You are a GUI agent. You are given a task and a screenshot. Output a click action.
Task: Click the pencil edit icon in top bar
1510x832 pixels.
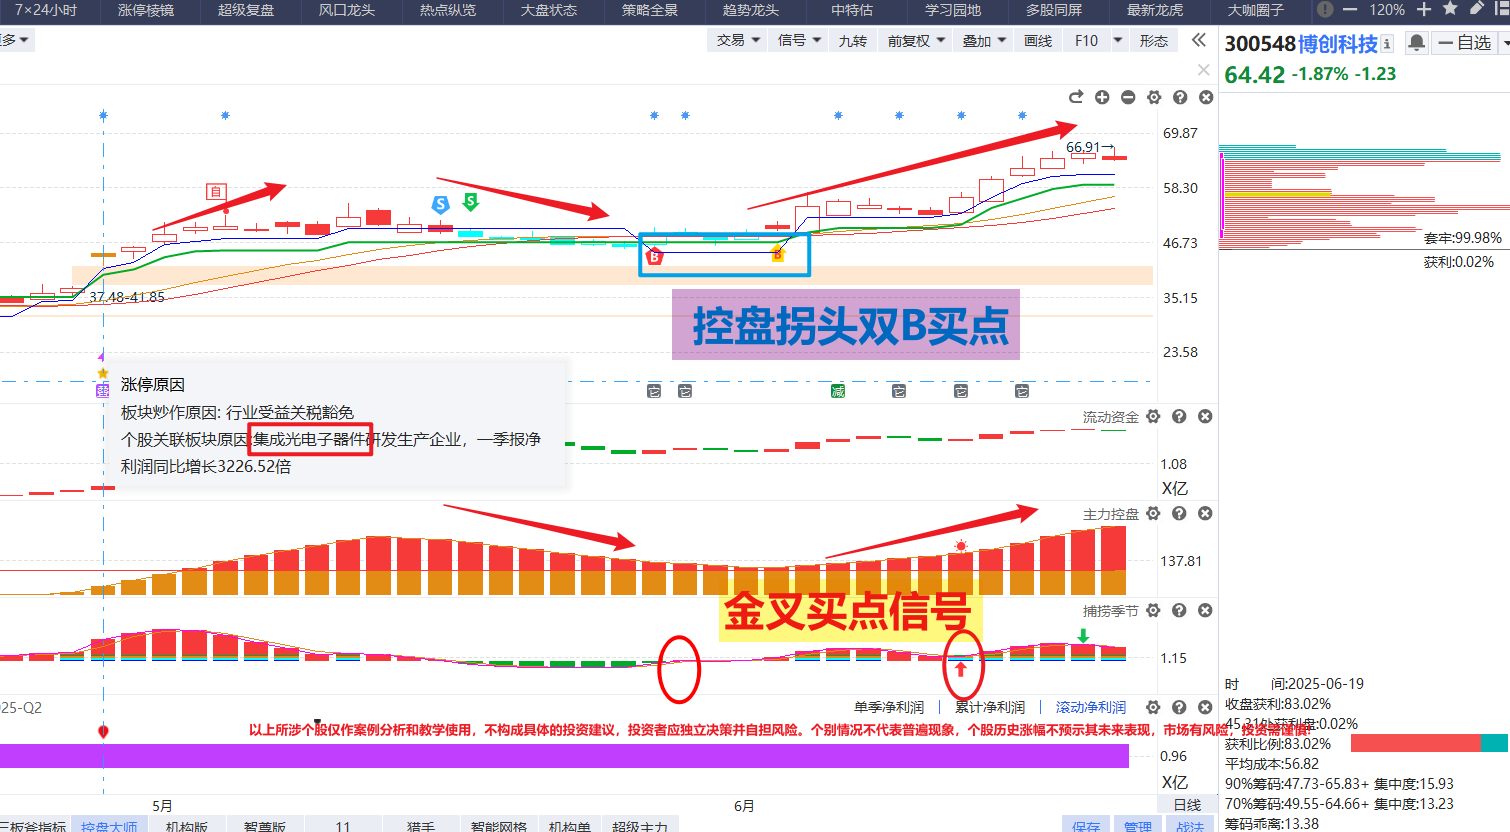pyautogui.click(x=1477, y=9)
